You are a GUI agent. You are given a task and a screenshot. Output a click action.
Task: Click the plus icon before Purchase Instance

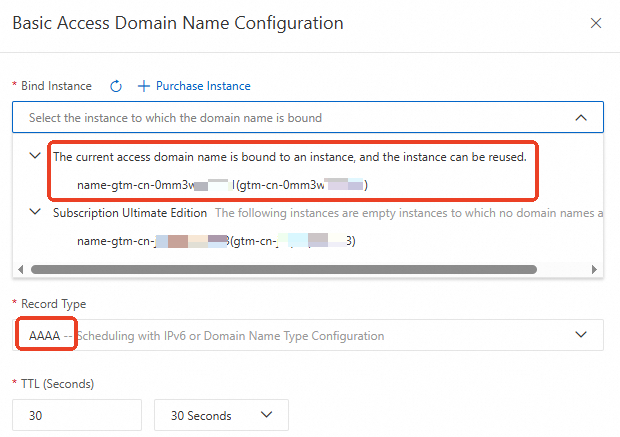pyautogui.click(x=144, y=86)
